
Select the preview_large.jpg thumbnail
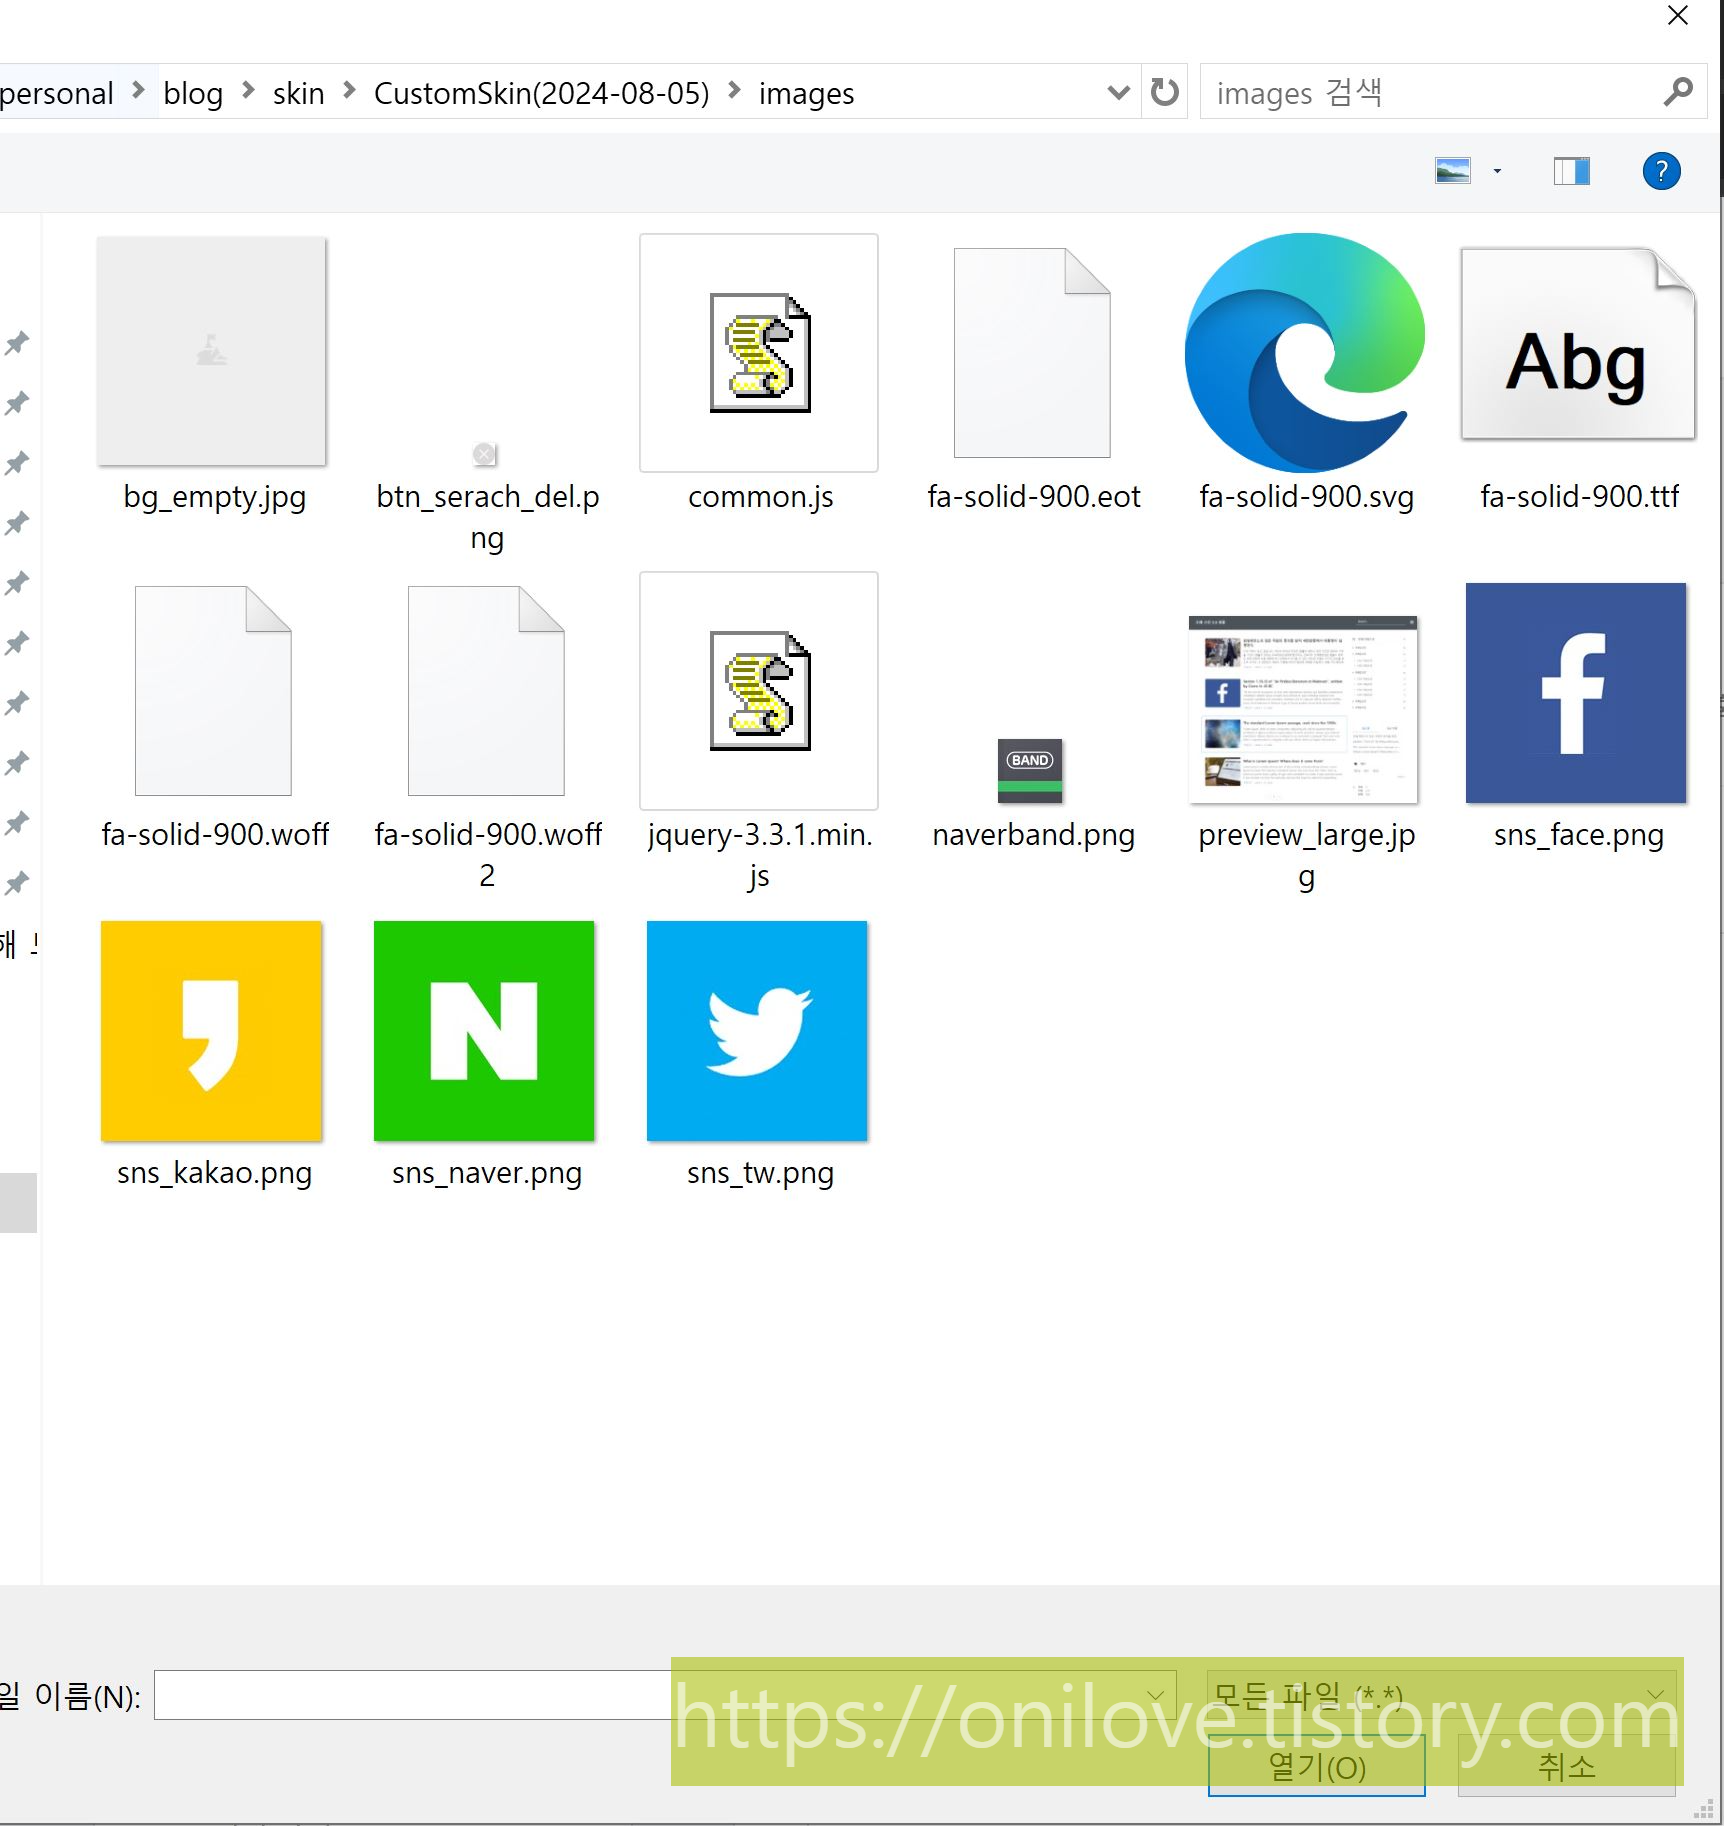(1303, 710)
